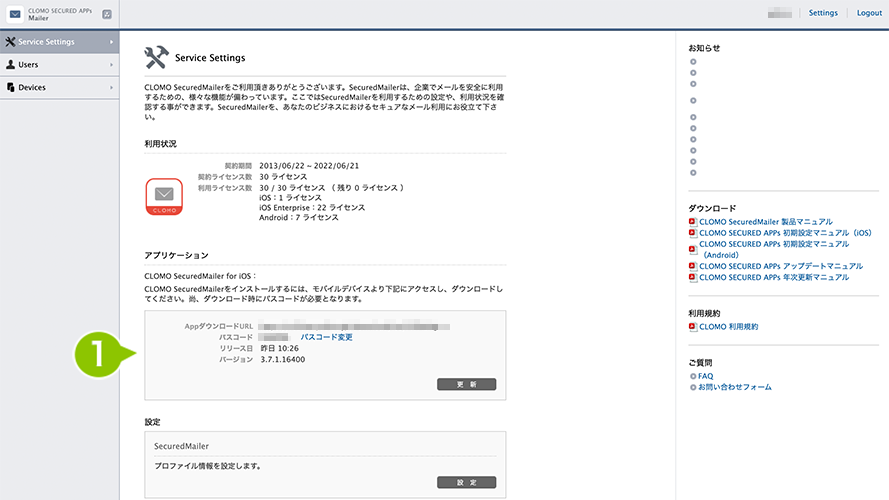Click the person icon beside Users
Screen dimensions: 889x500
click(10, 65)
